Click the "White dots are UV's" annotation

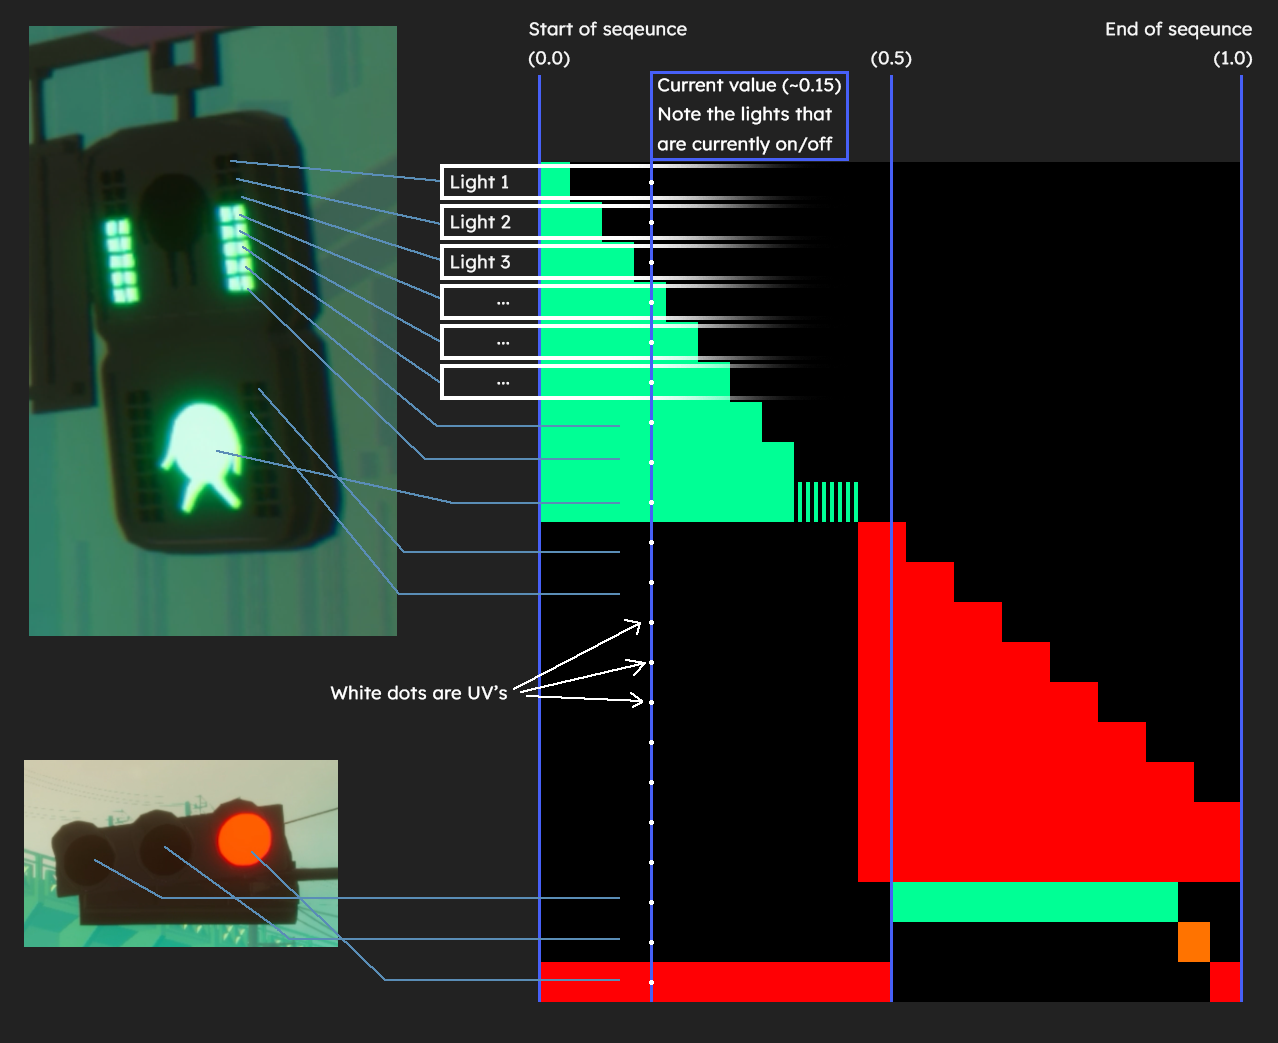click(x=419, y=693)
